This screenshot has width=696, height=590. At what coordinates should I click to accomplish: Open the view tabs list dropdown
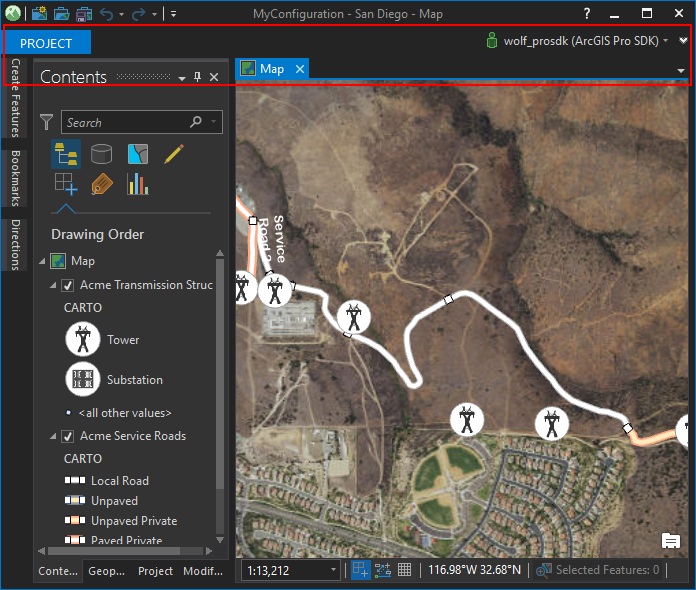click(680, 71)
